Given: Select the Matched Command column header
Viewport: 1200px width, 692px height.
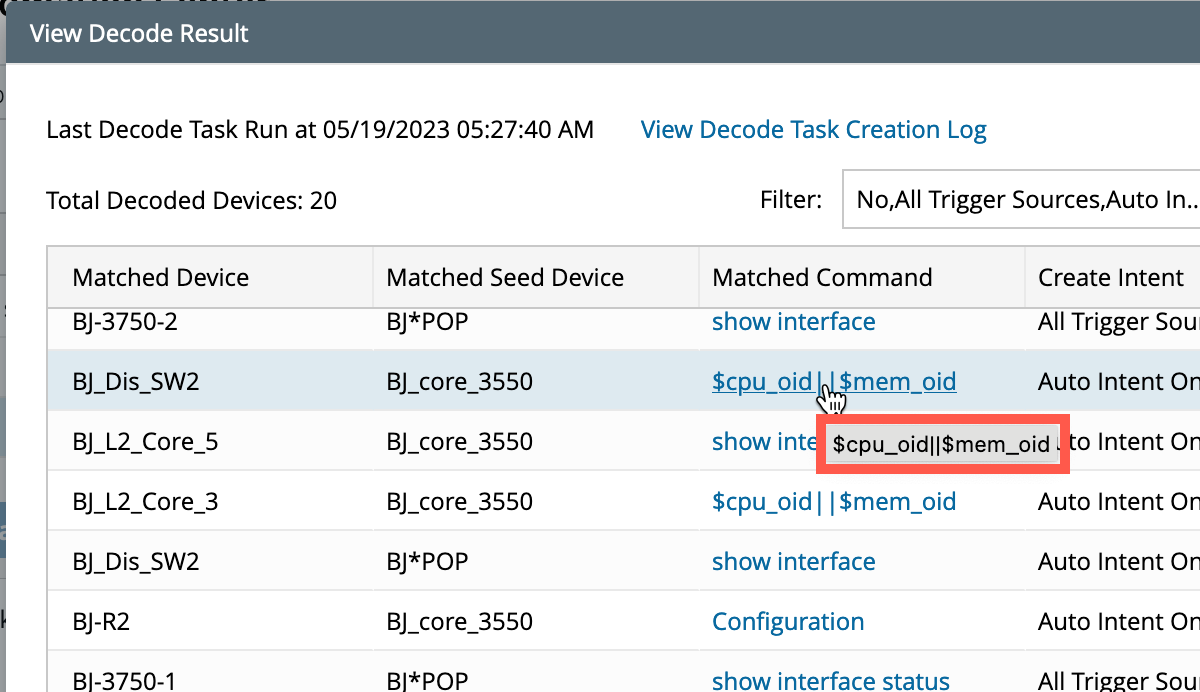Looking at the screenshot, I should [x=822, y=277].
